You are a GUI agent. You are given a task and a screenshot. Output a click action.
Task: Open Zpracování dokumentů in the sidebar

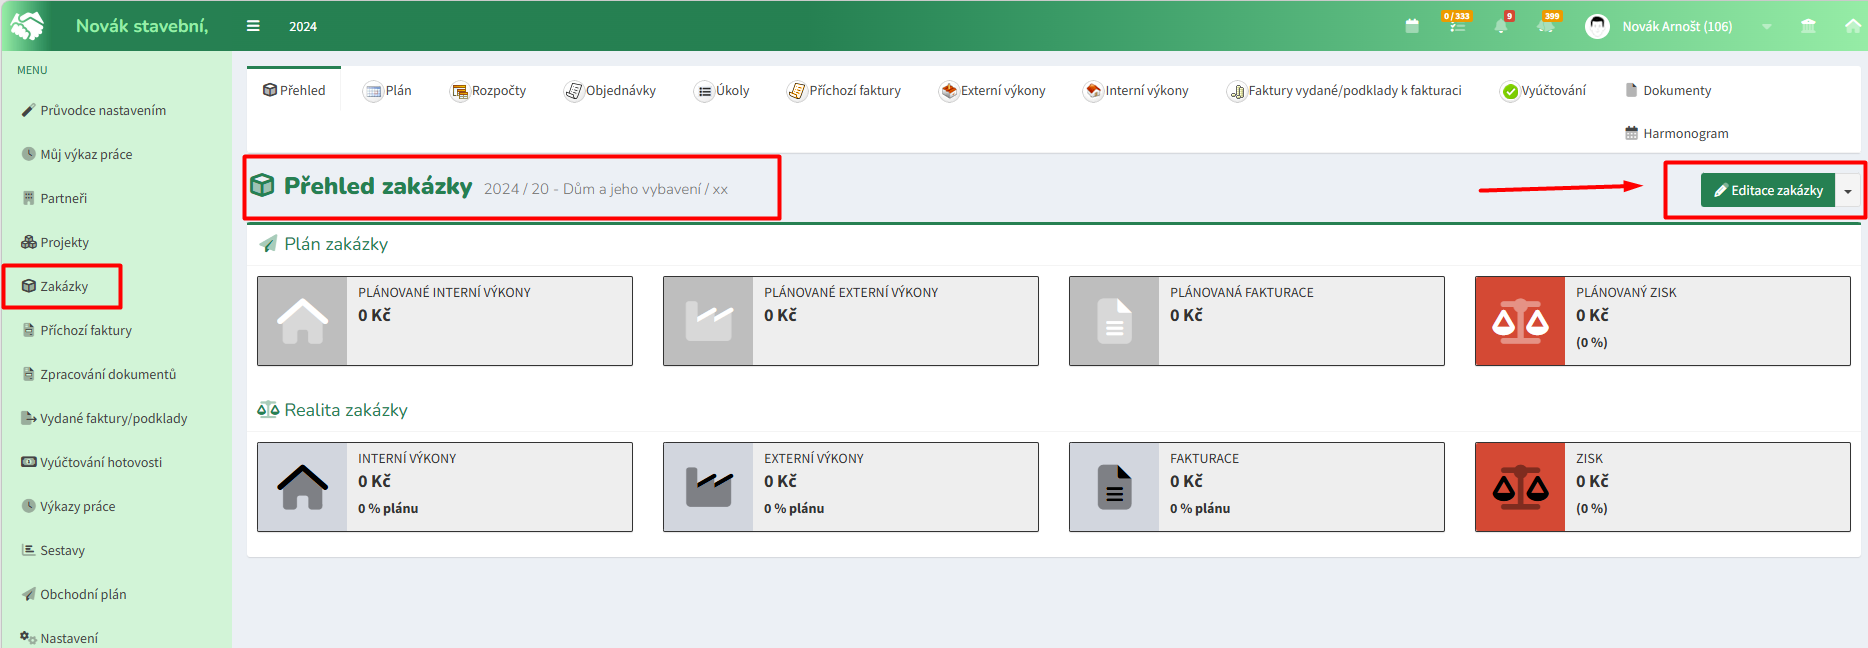click(99, 374)
